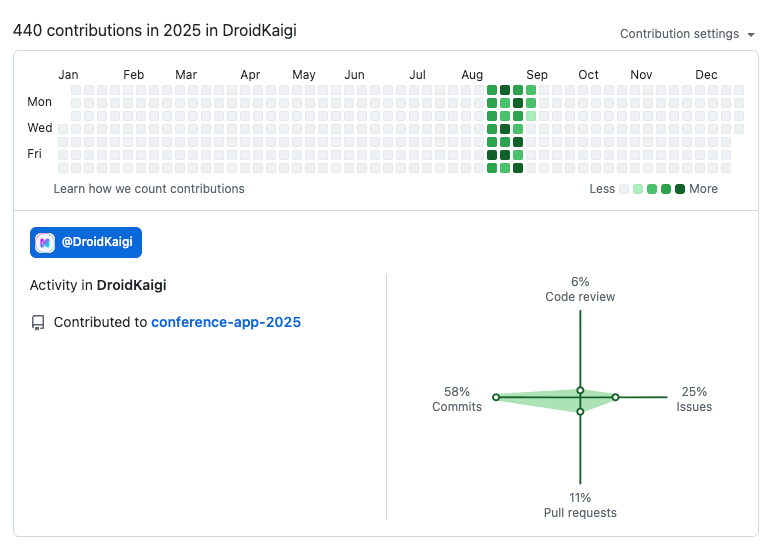Click the pale green legend swatch
This screenshot has height=556, width=780.
[x=638, y=189]
